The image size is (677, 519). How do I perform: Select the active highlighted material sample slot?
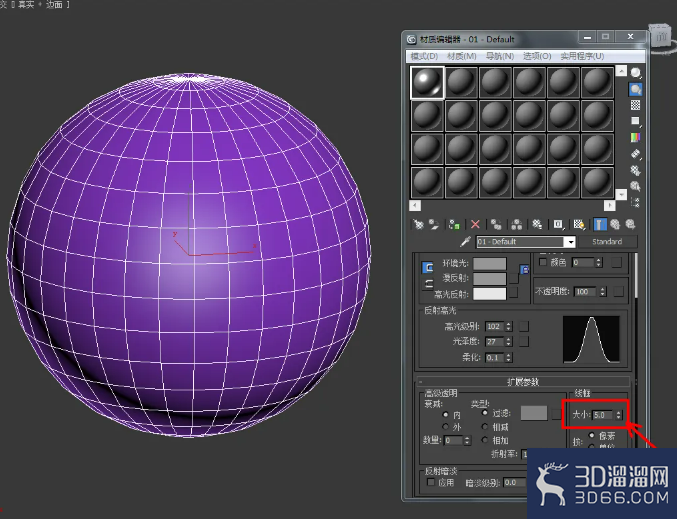[427, 82]
